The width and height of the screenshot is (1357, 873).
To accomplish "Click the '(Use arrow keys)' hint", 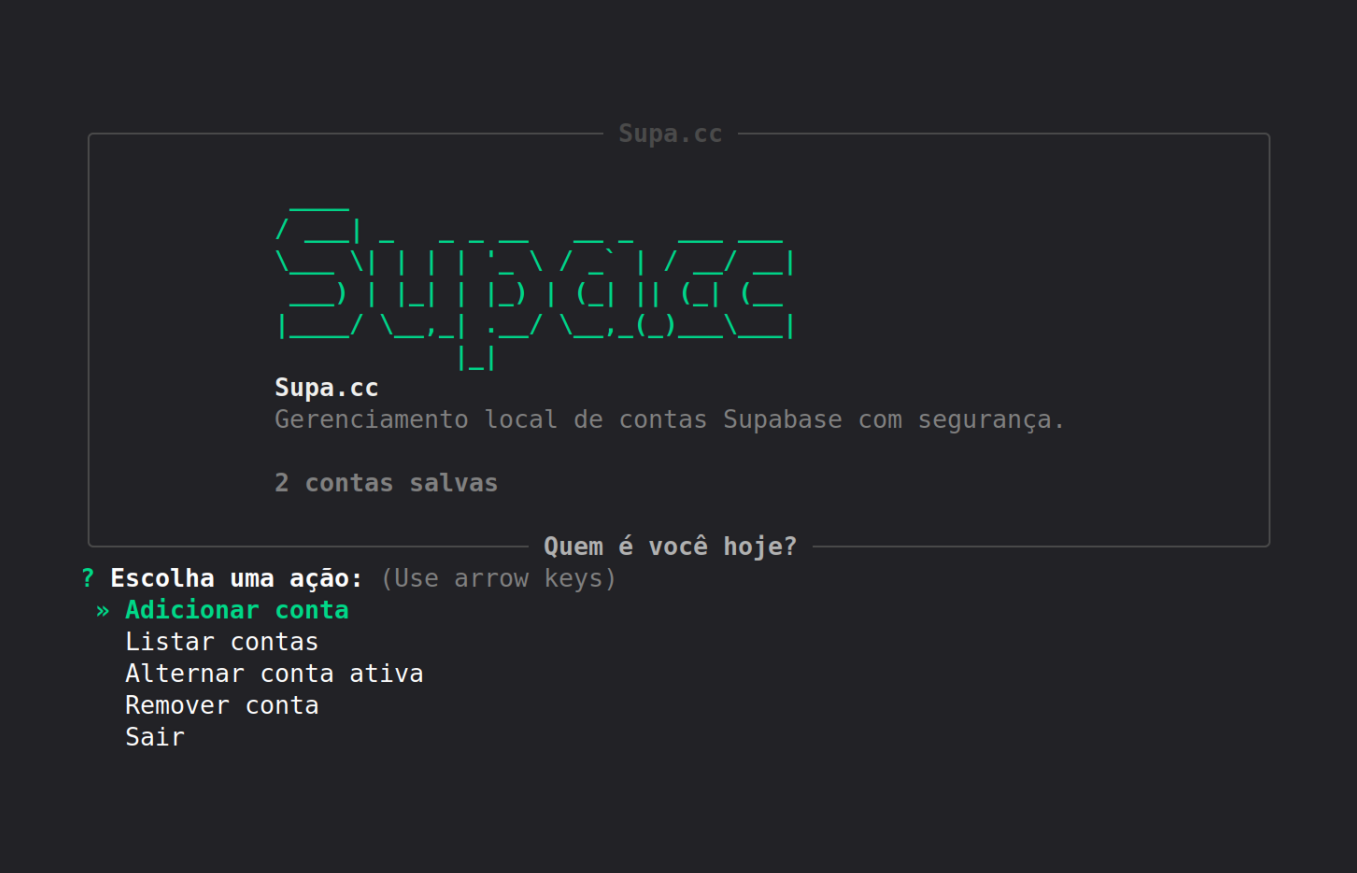I will click(x=498, y=578).
